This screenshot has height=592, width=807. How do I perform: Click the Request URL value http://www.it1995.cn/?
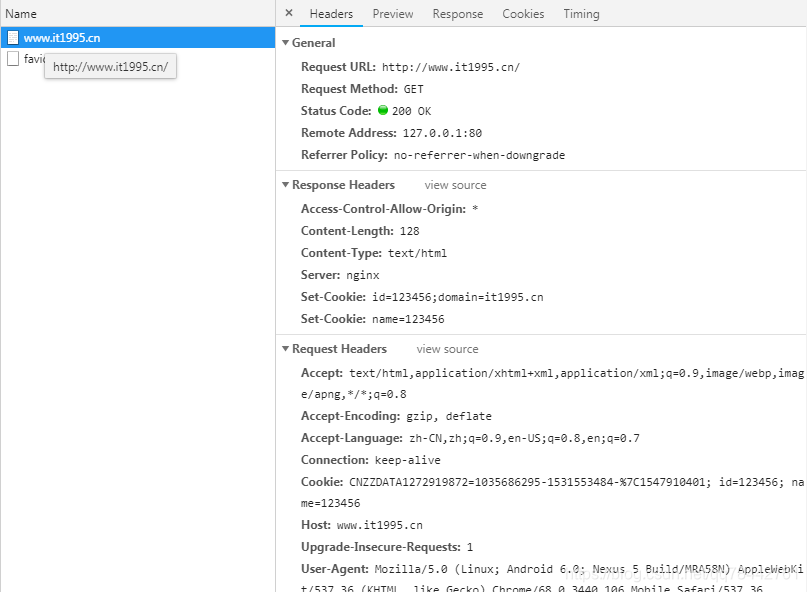pyautogui.click(x=451, y=67)
